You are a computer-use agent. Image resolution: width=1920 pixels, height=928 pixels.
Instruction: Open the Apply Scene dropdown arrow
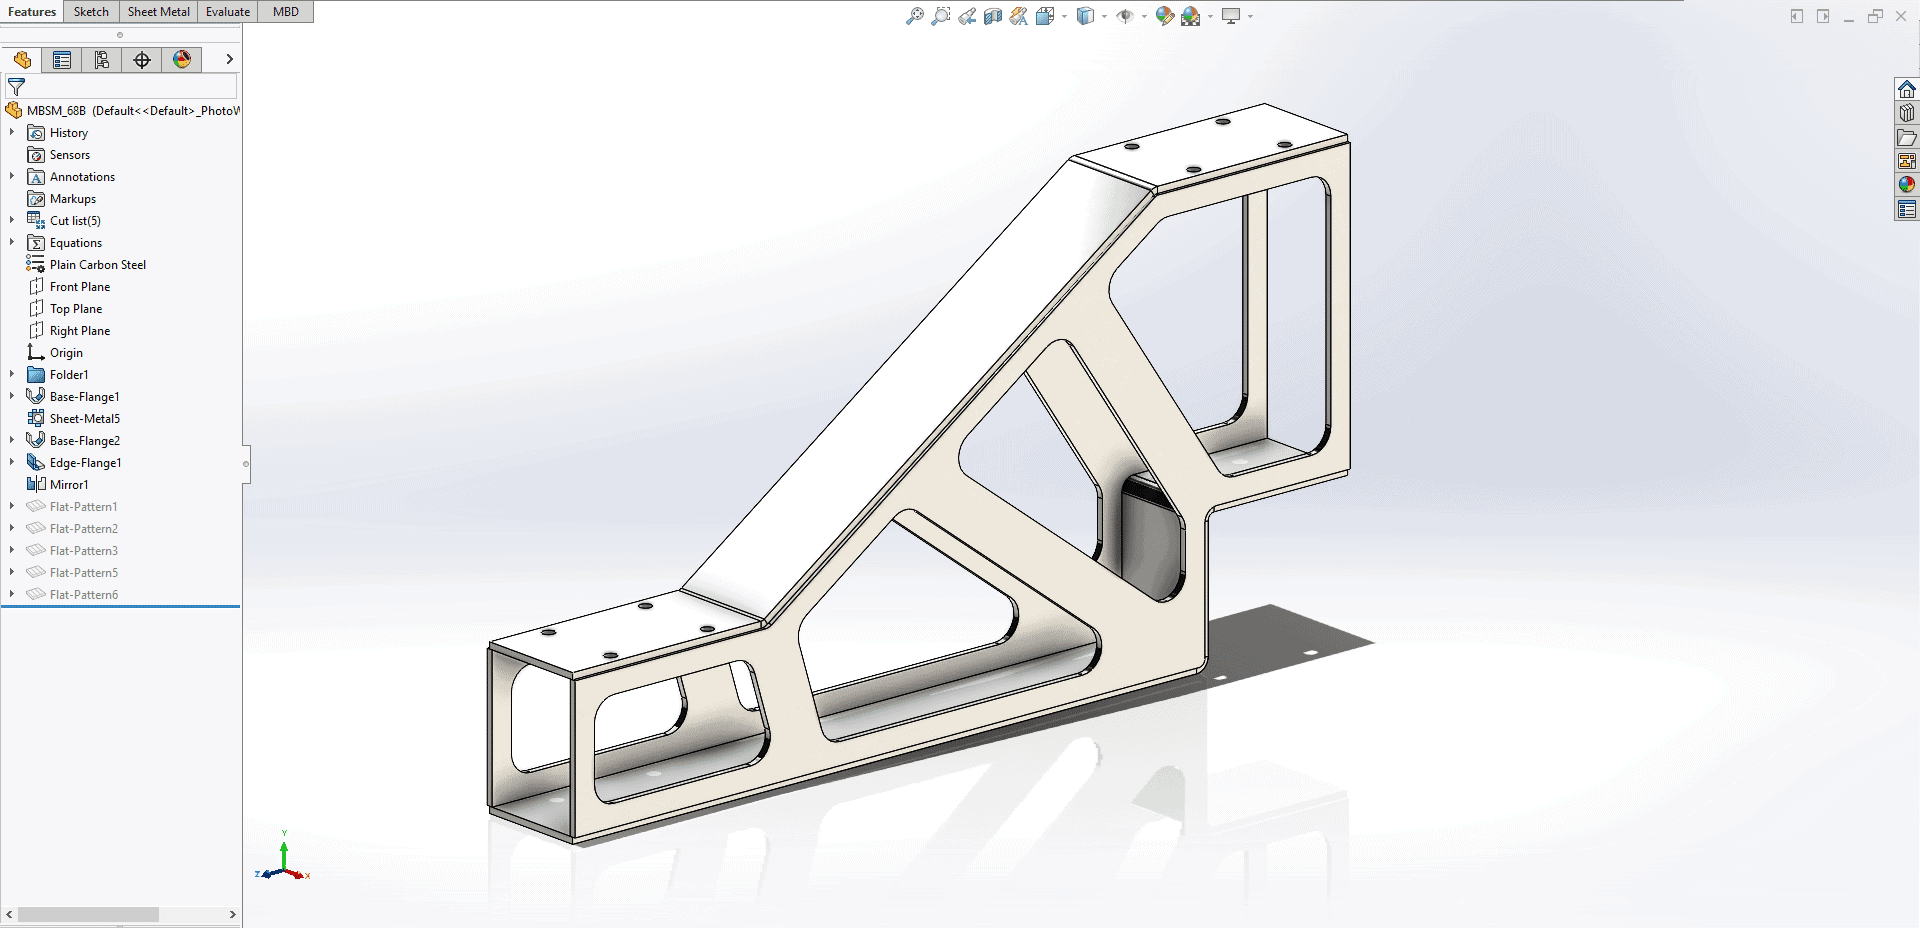[x=1210, y=16]
